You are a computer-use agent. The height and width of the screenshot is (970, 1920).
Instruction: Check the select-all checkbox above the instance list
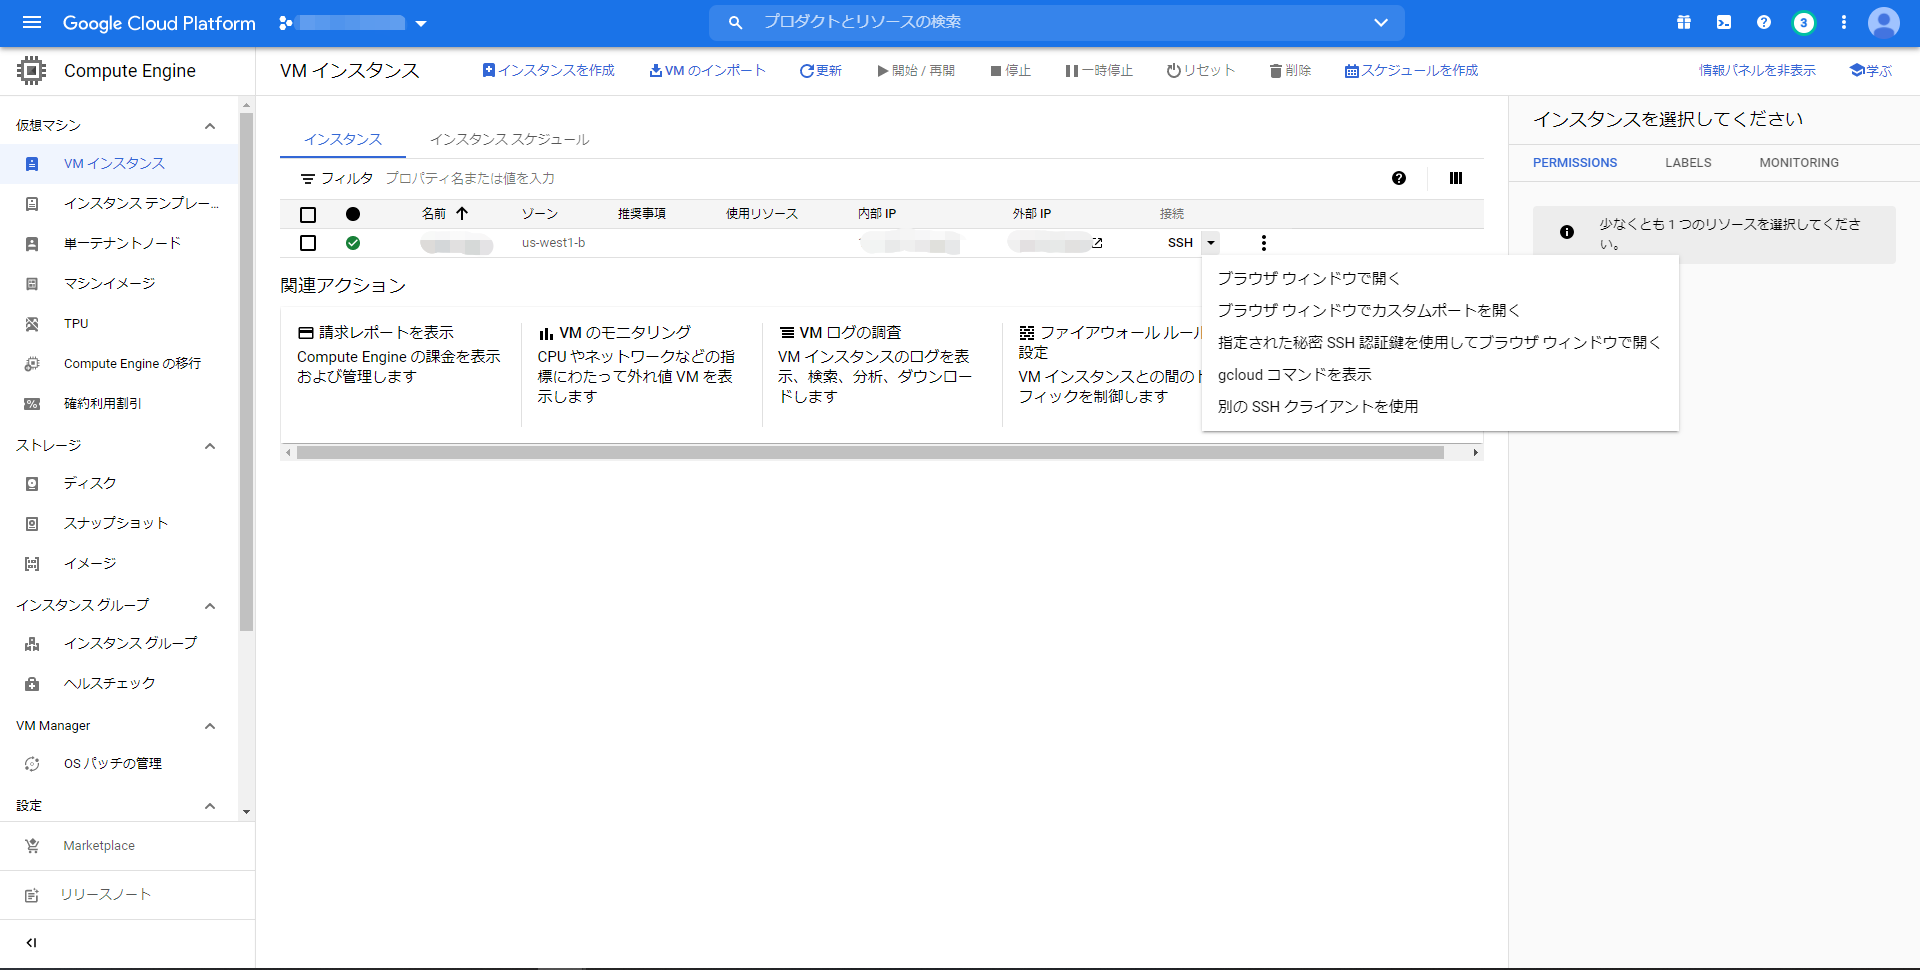pos(308,214)
